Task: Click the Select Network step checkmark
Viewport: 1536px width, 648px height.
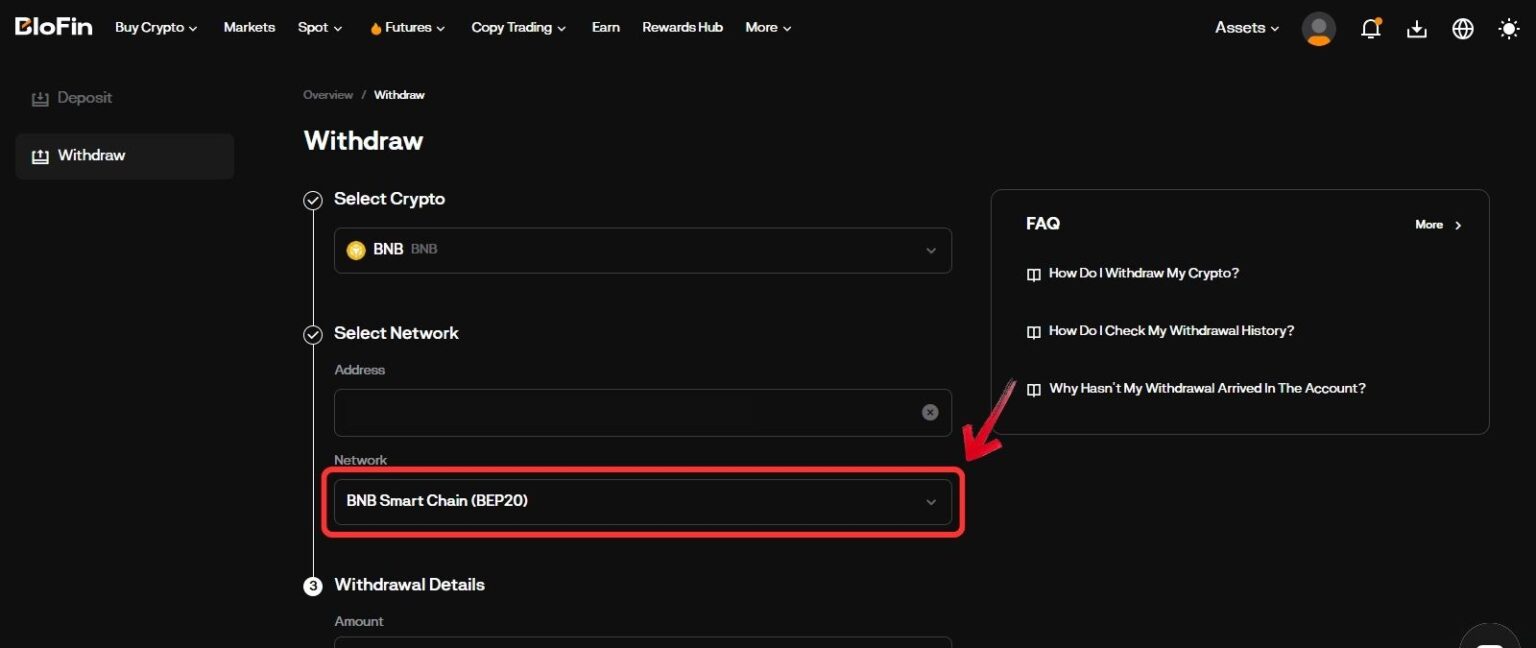Action: point(313,334)
